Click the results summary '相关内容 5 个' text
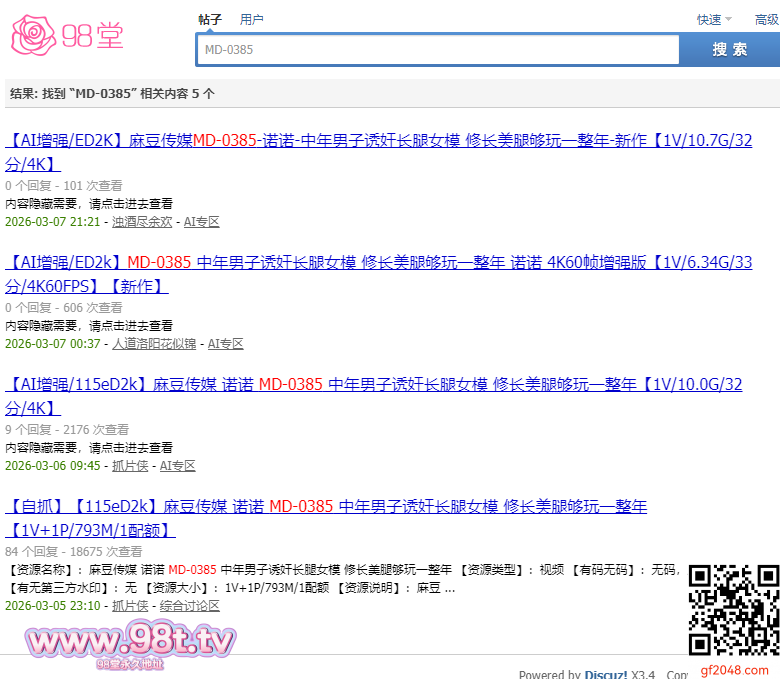Image resolution: width=780 pixels, height=679 pixels. pyautogui.click(x=177, y=94)
